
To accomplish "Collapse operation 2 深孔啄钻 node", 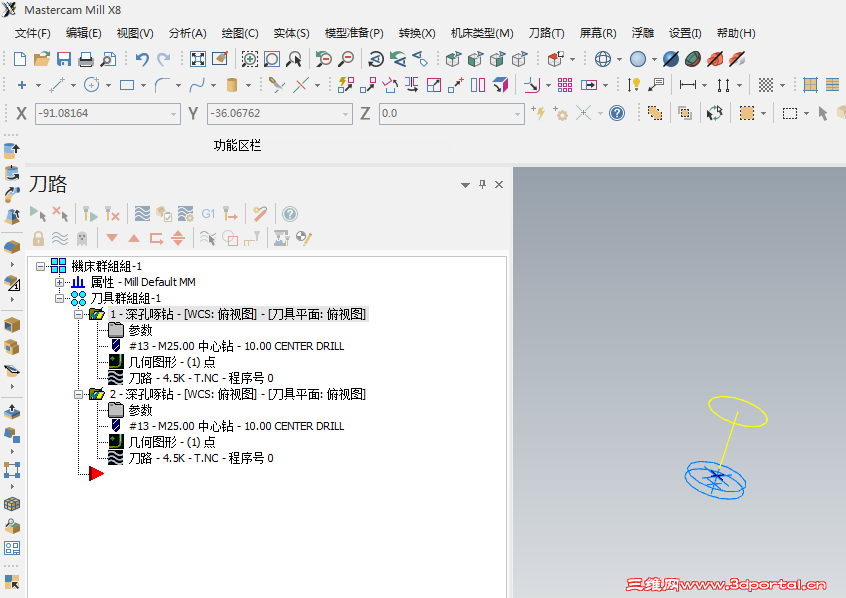I will point(79,395).
